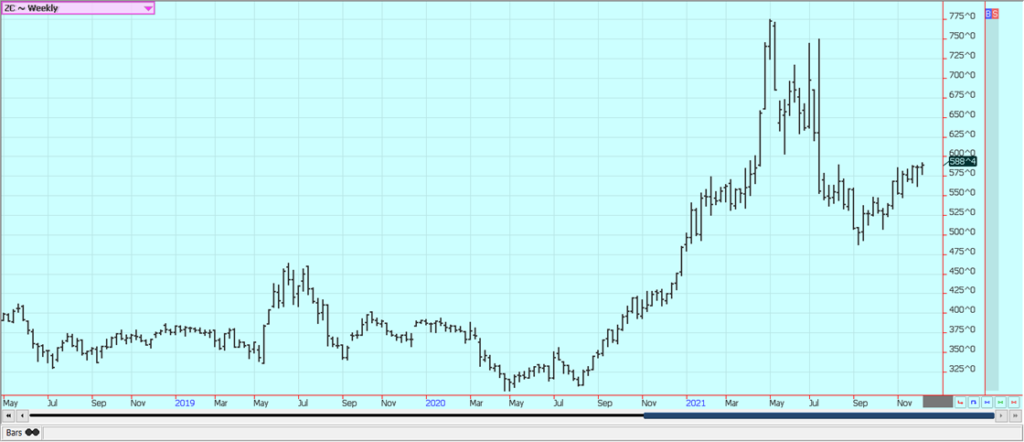Viewport: 1024px width, 442px height.
Task: Click the red horizontal compress icon
Action: pyautogui.click(x=1014, y=402)
